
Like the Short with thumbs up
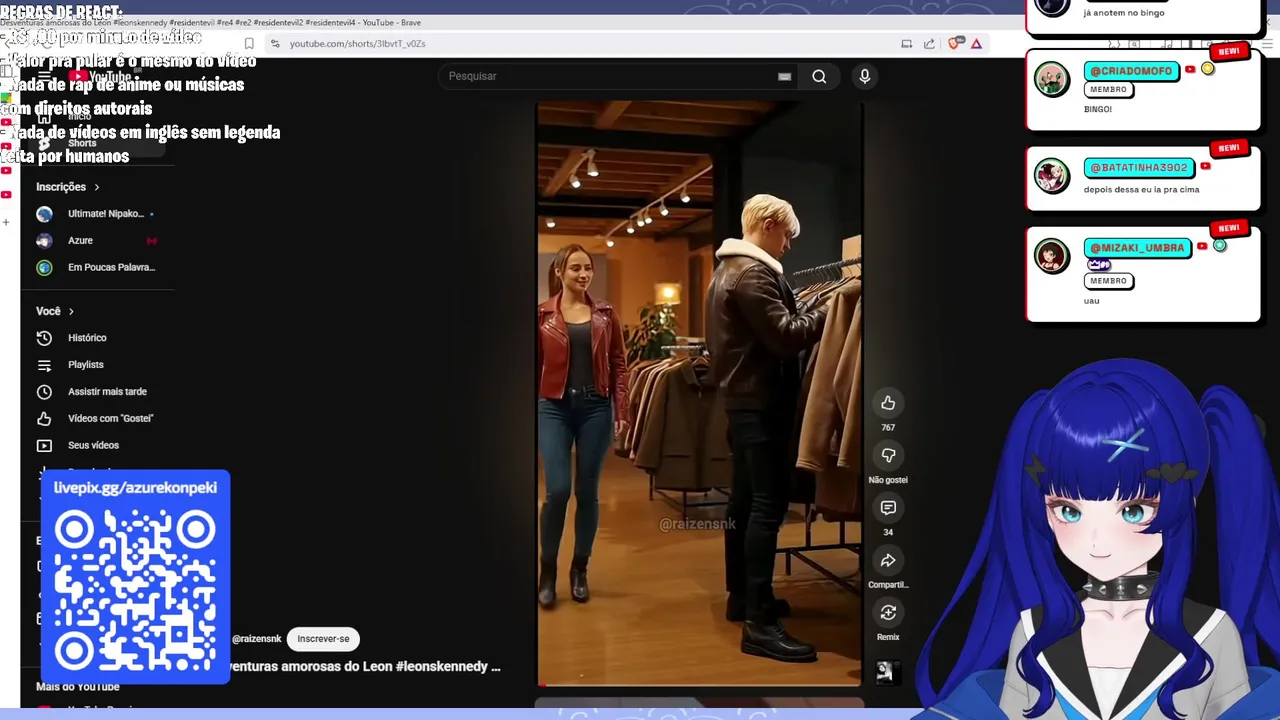click(x=888, y=403)
